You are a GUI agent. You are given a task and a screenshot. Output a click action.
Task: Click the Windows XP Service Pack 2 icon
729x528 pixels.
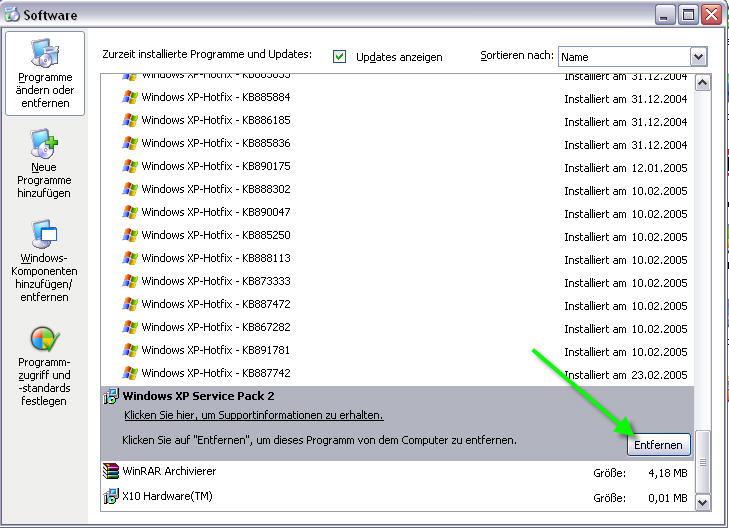111,396
